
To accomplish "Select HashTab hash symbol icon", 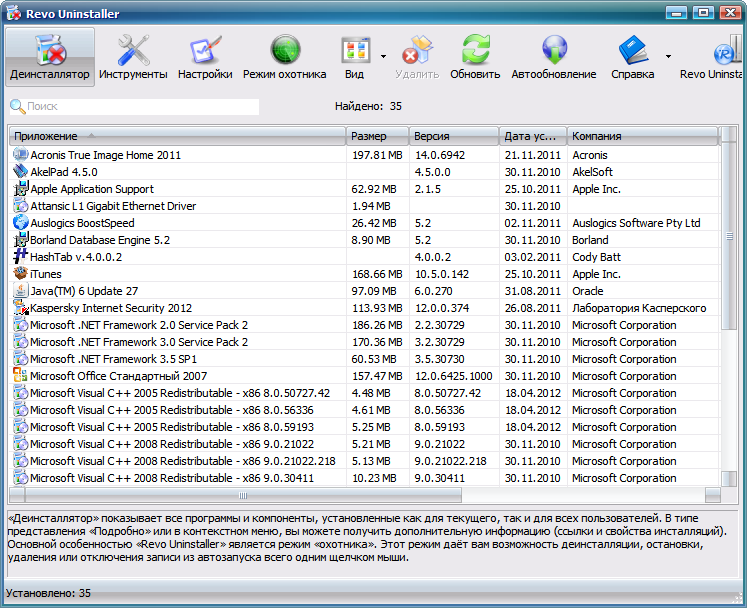I will [20, 256].
